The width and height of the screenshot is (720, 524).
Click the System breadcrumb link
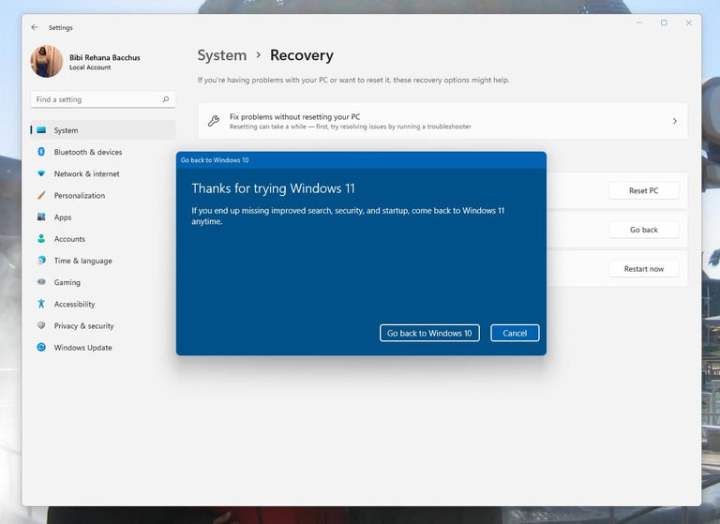pyautogui.click(x=222, y=55)
